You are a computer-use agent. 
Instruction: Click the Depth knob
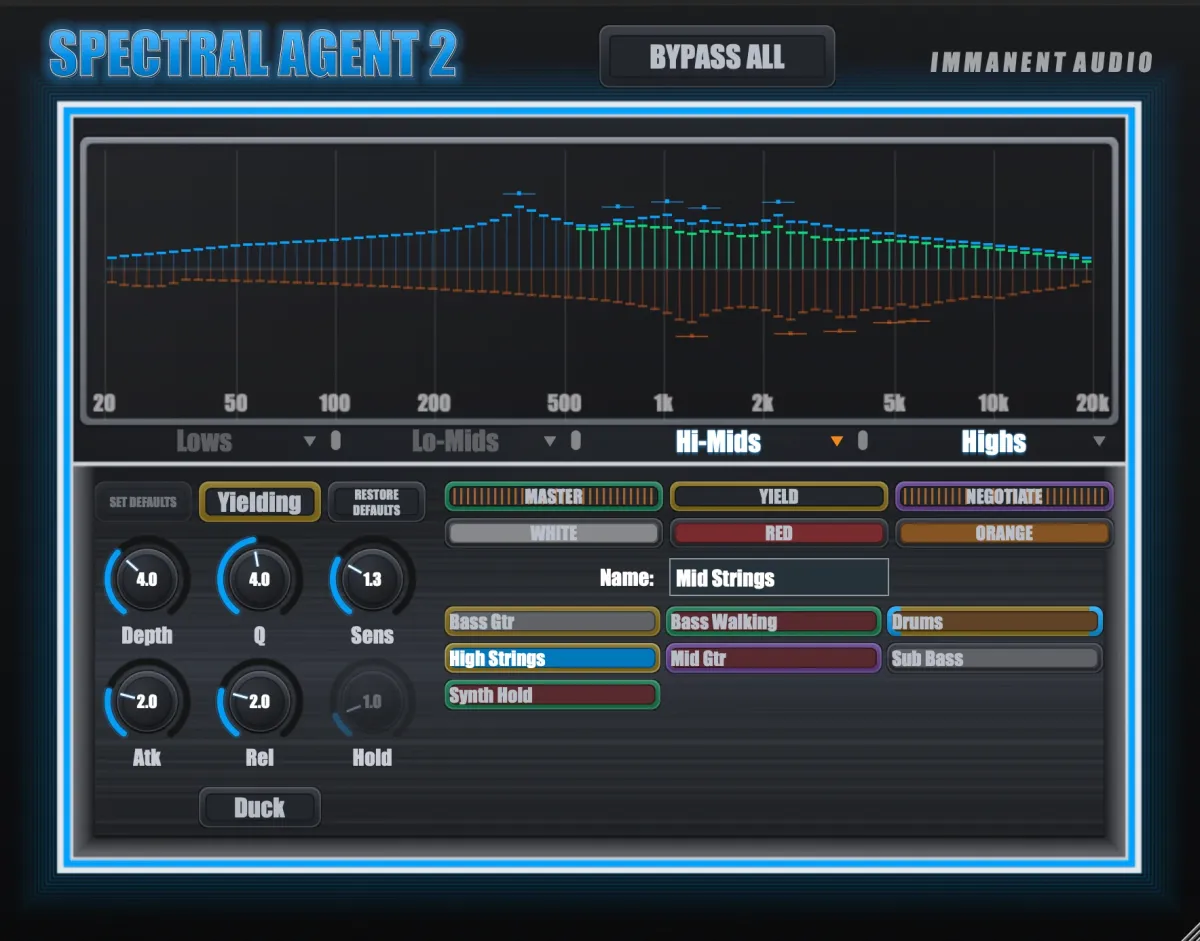(x=146, y=579)
